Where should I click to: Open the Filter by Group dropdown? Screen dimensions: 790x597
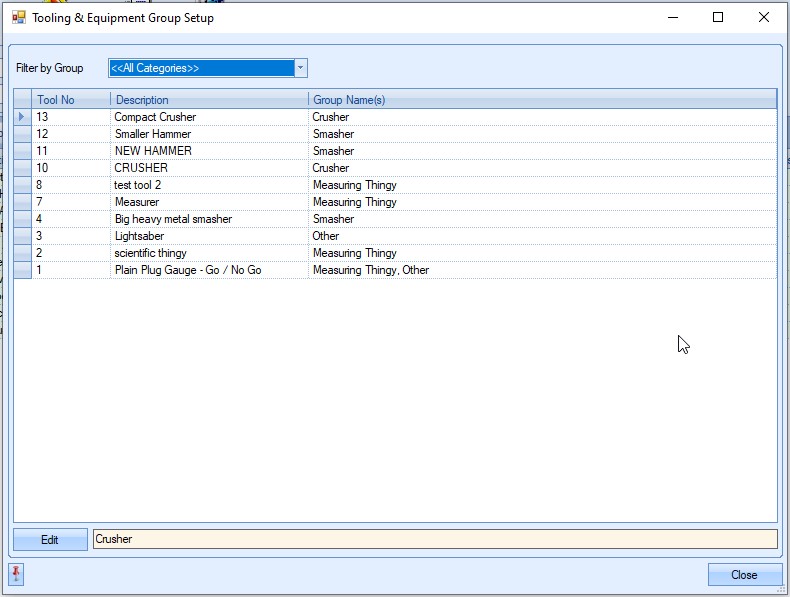point(300,68)
